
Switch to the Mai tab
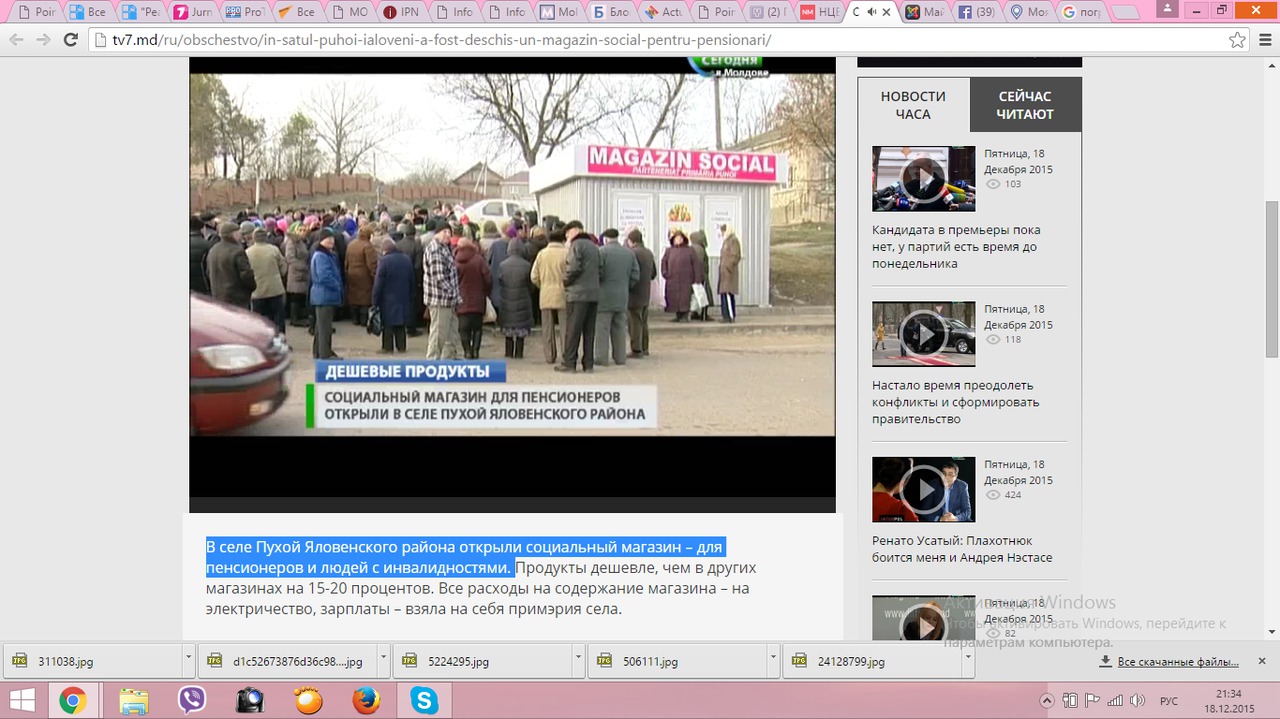(x=924, y=12)
